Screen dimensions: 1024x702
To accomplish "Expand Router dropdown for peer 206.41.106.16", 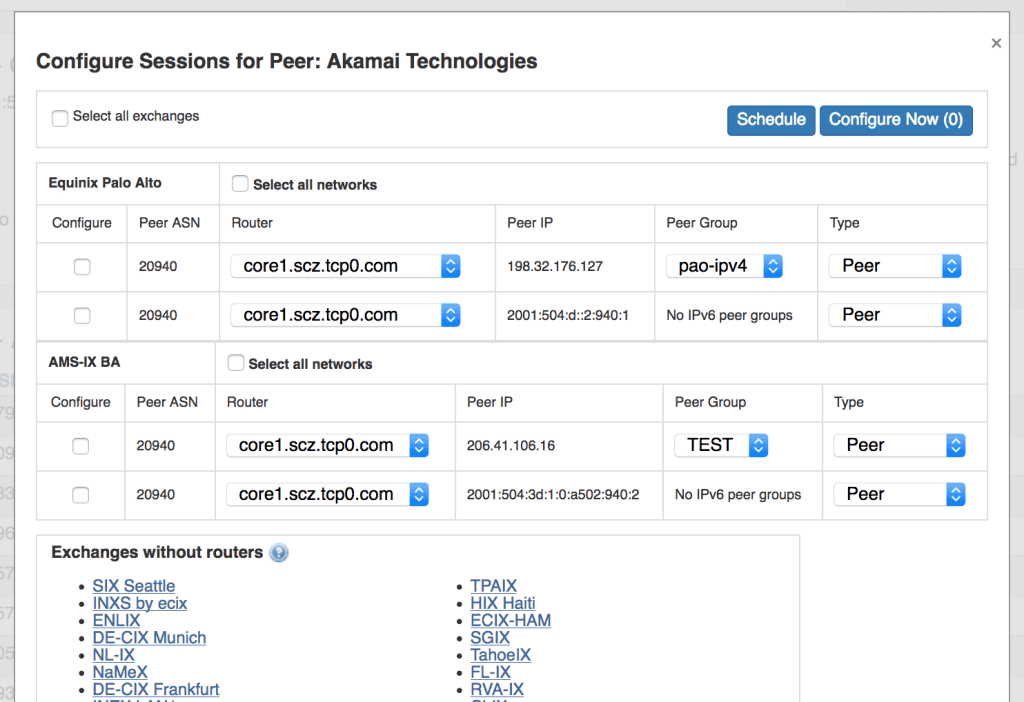I will click(x=327, y=445).
